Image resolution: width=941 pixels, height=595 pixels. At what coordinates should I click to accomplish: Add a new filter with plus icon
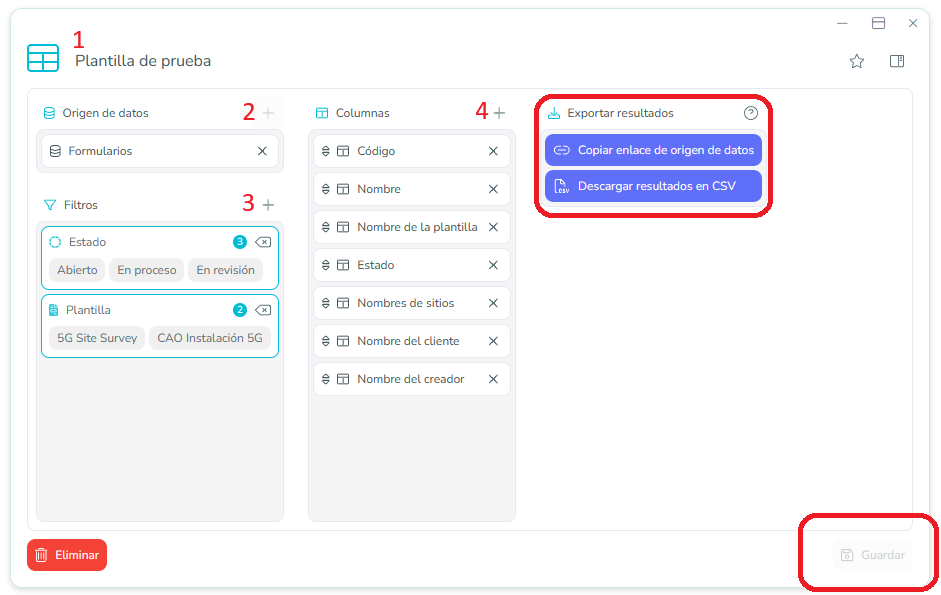(268, 205)
